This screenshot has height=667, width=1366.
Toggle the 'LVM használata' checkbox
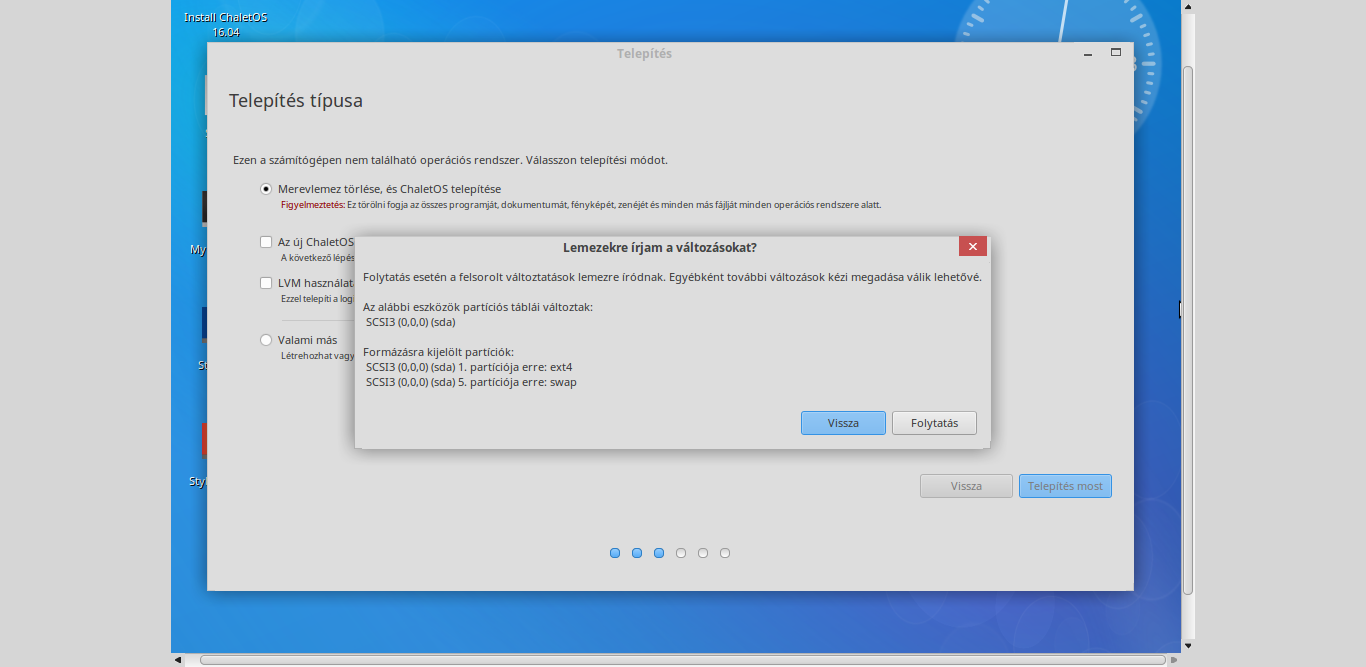pyautogui.click(x=266, y=283)
